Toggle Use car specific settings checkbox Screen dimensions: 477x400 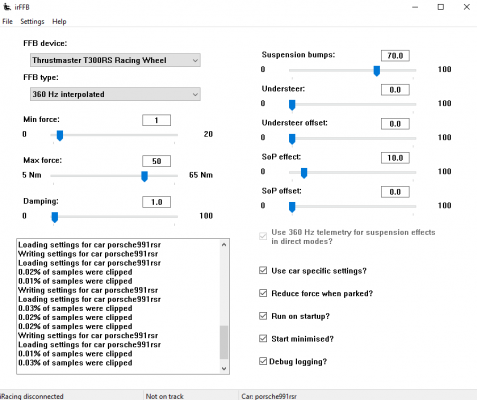[x=263, y=270]
